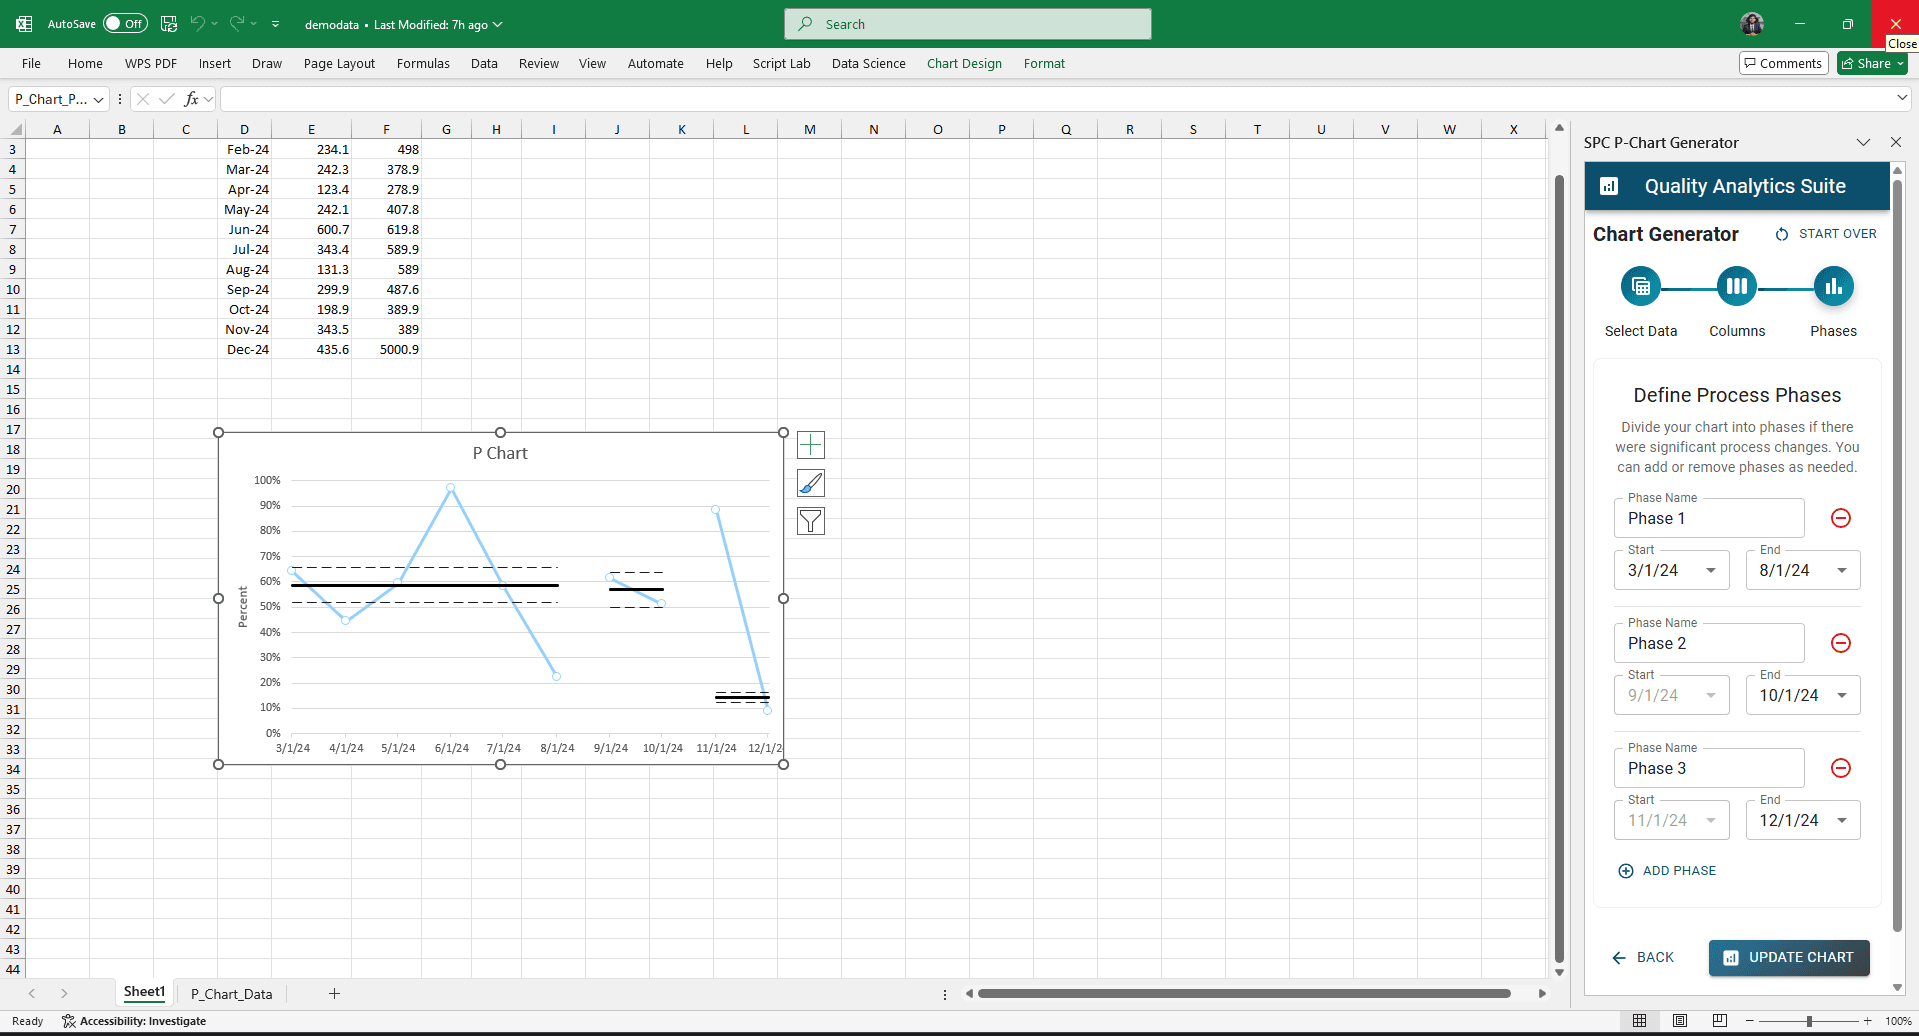Switch to Normal view icon
This screenshot has width=1919, height=1036.
click(x=1639, y=1021)
